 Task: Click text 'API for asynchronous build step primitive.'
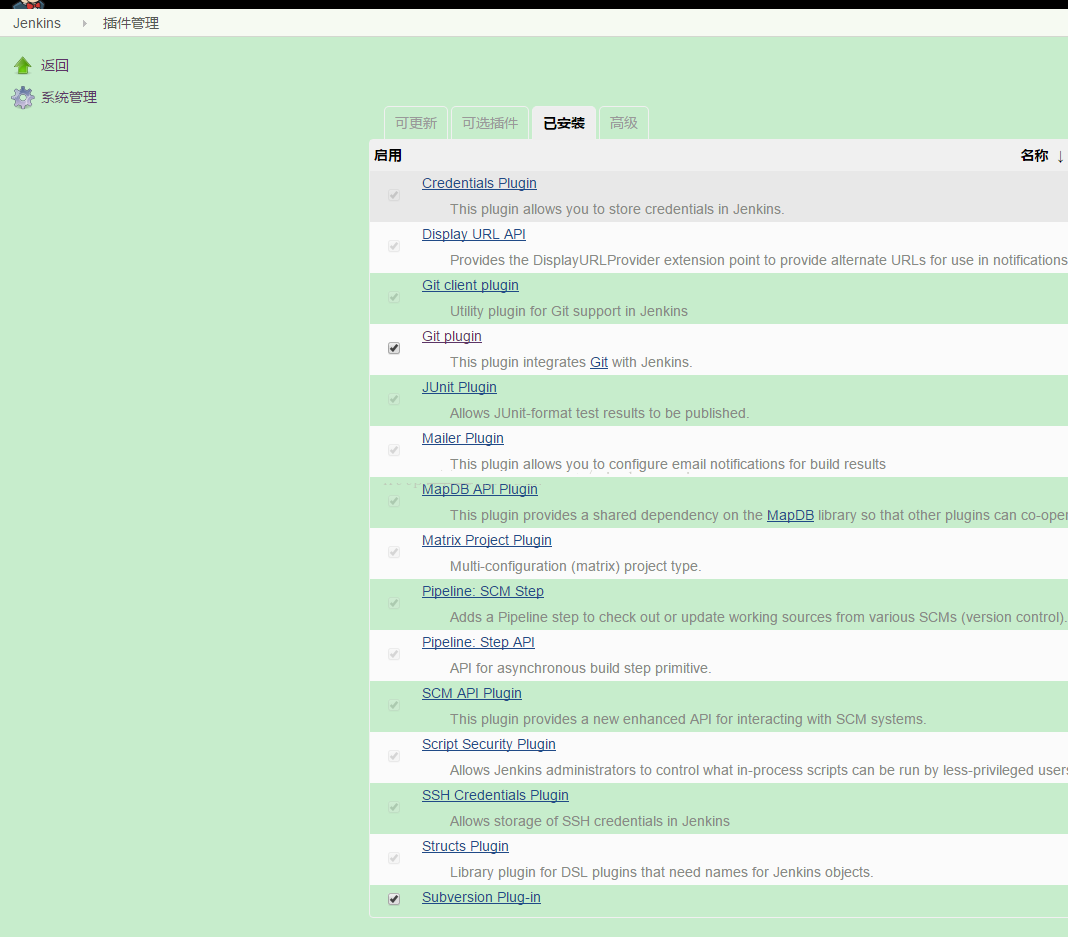tap(580, 669)
